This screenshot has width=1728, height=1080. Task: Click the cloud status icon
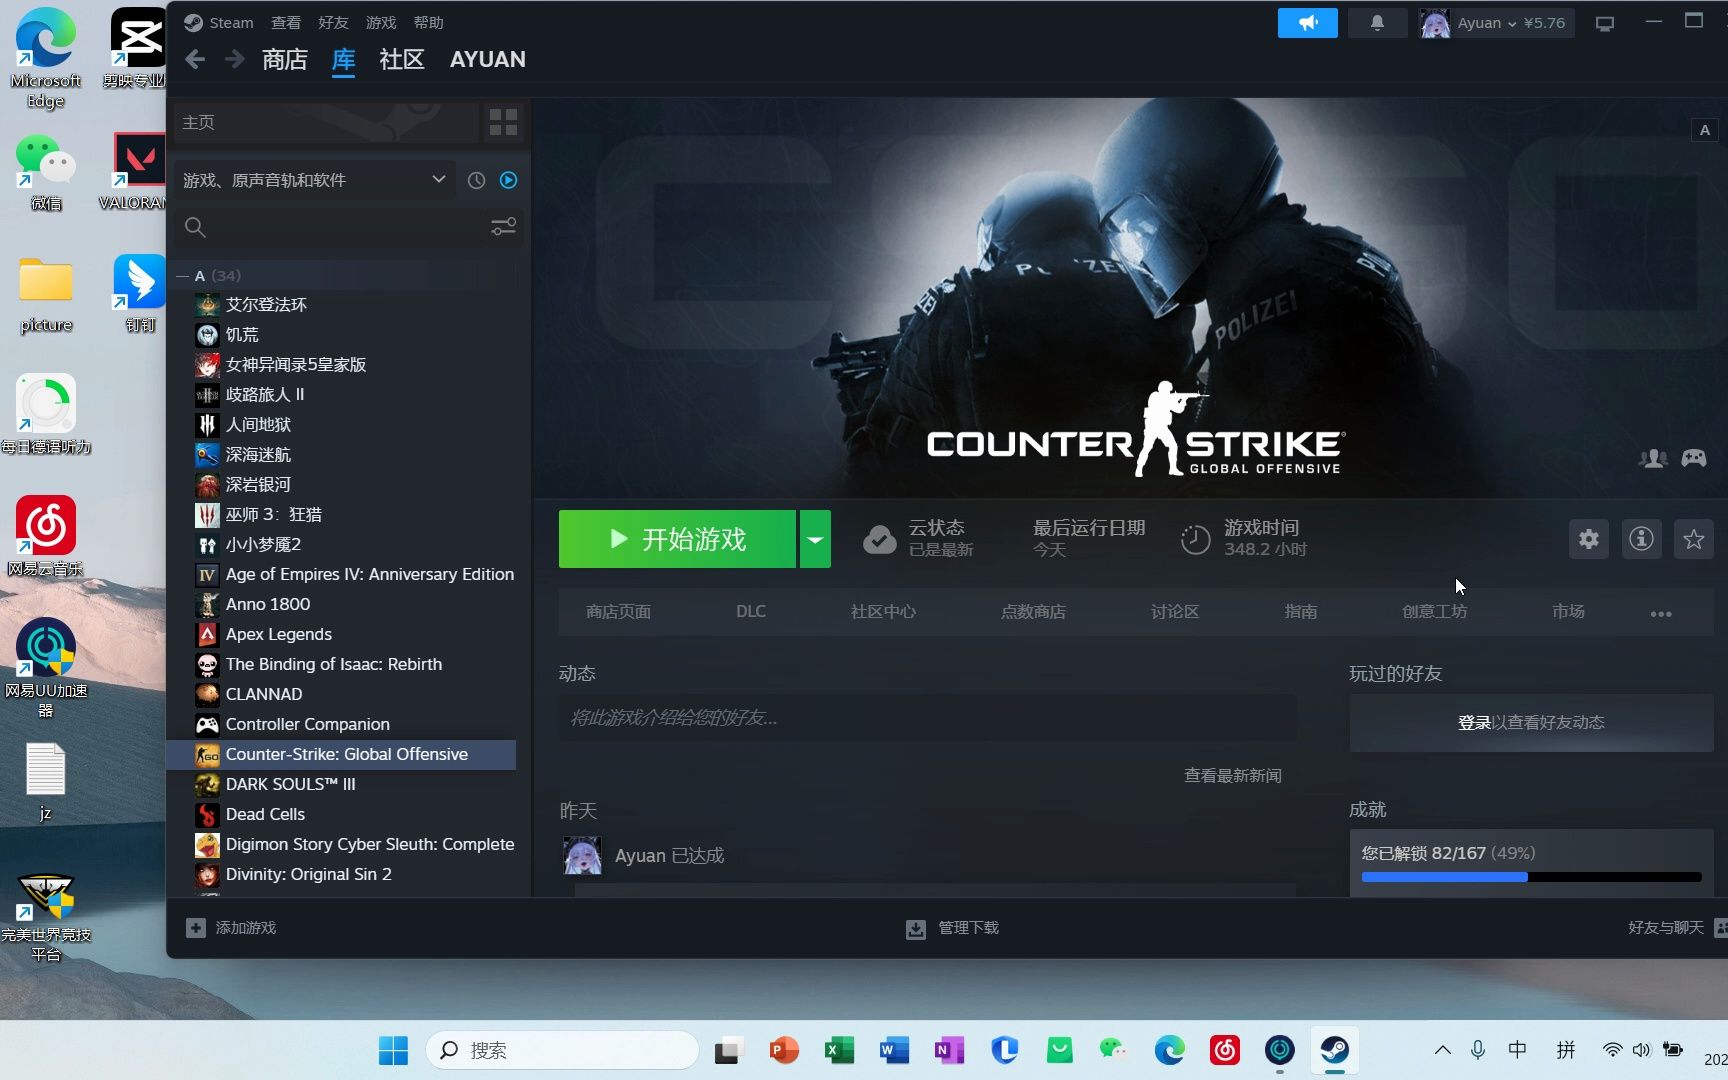tap(879, 540)
